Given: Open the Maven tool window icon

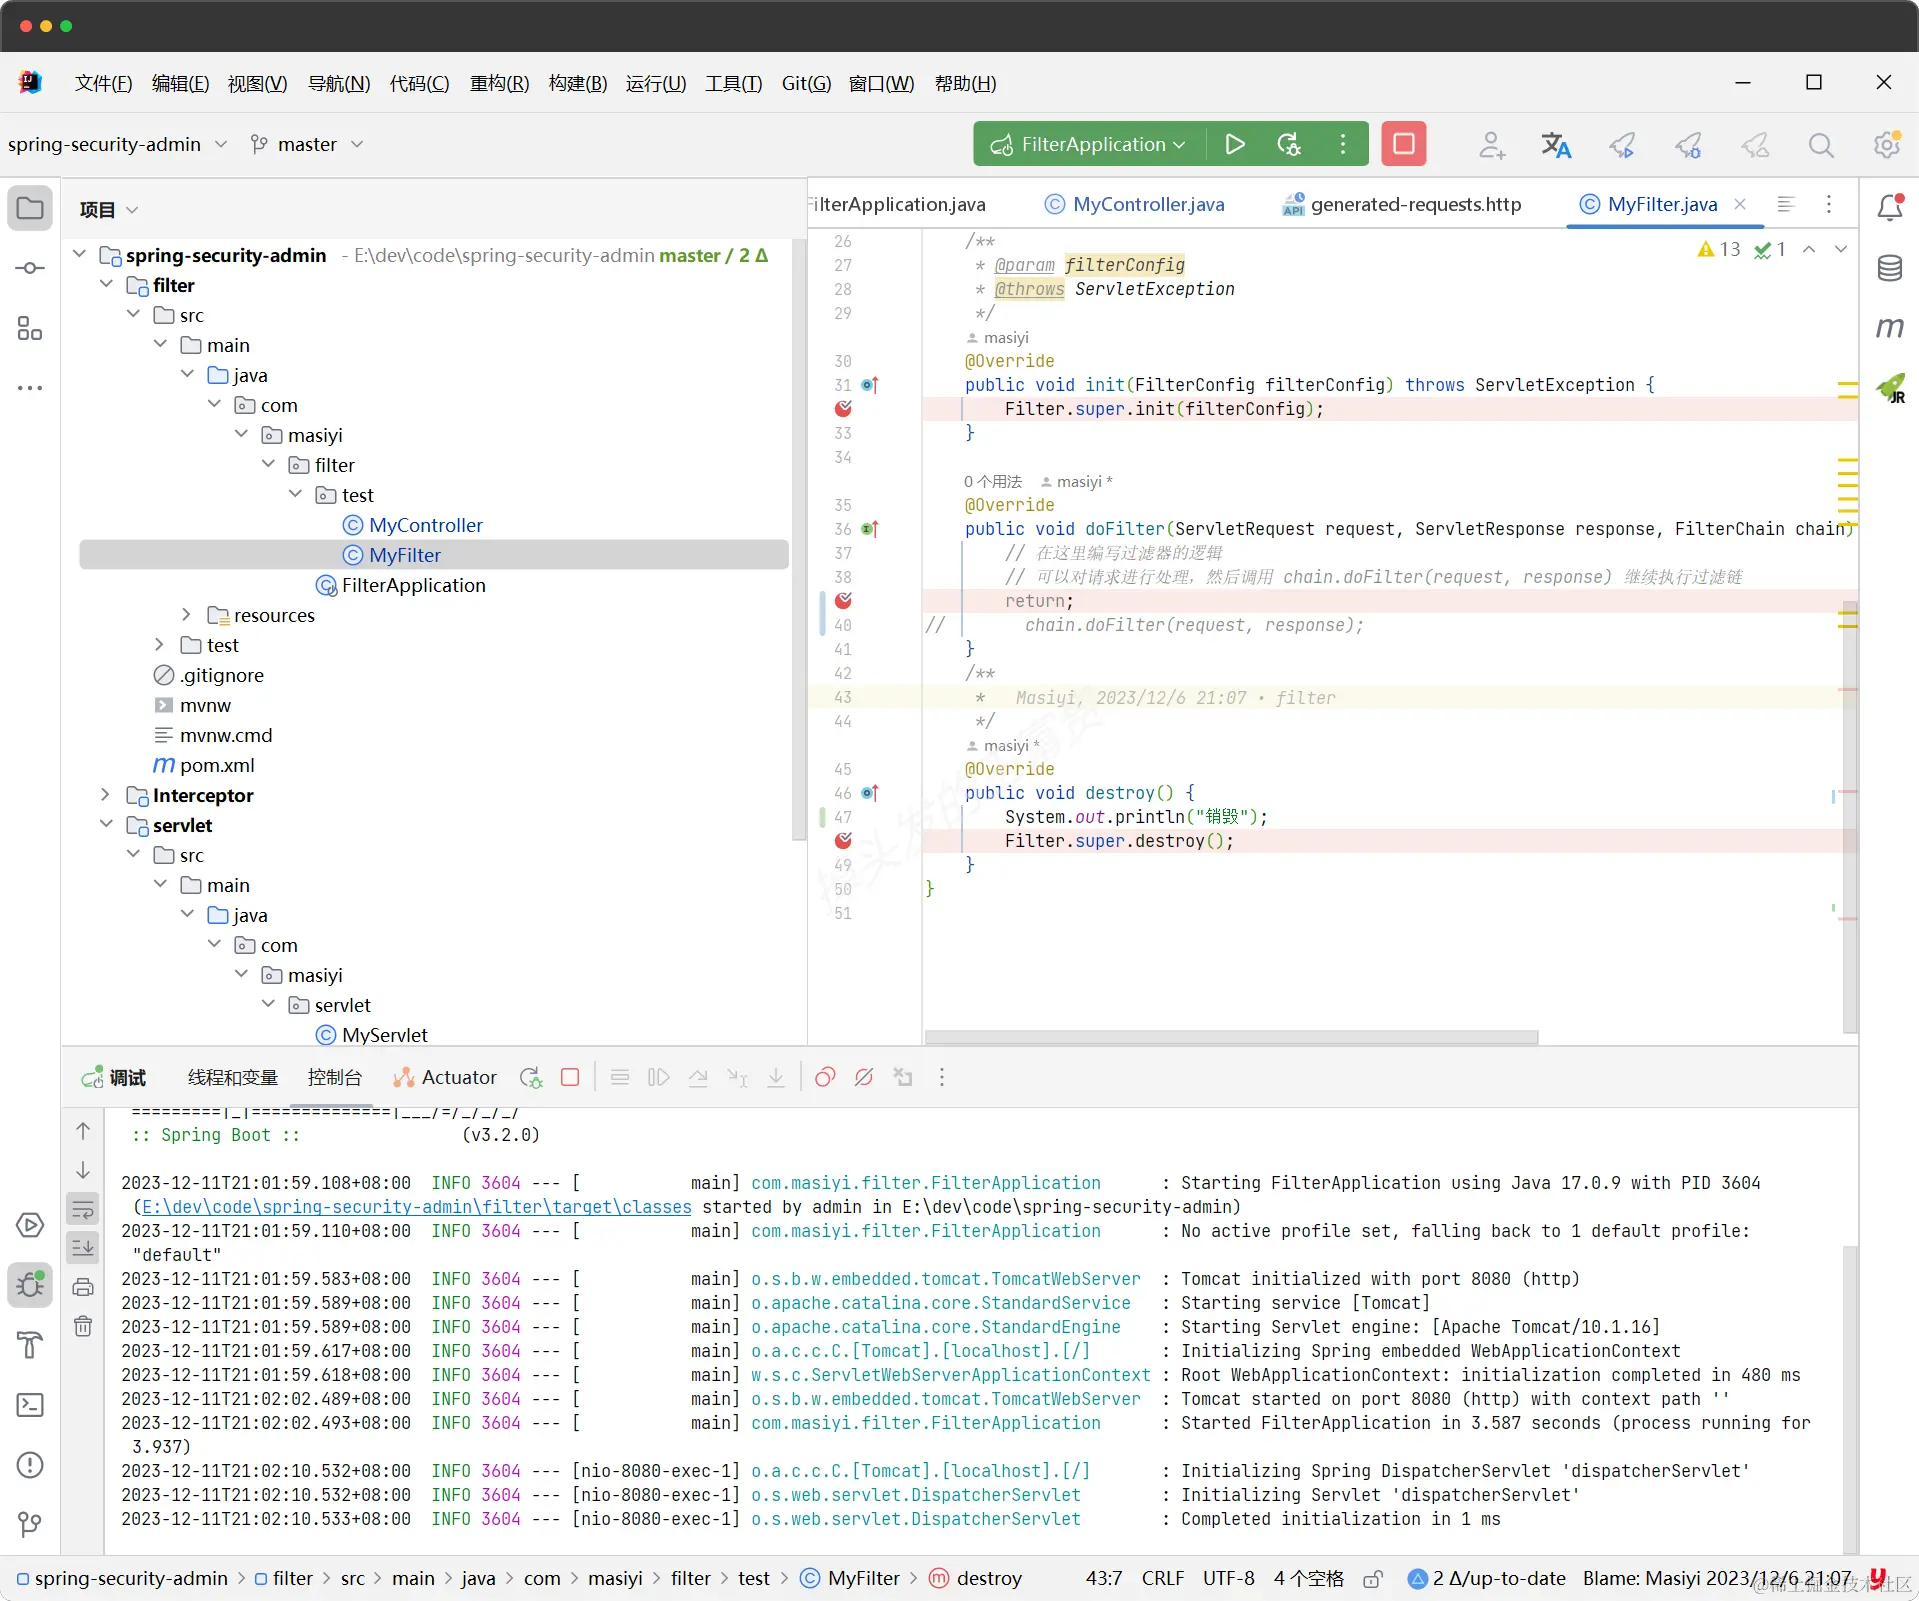Looking at the screenshot, I should pyautogui.click(x=1890, y=327).
